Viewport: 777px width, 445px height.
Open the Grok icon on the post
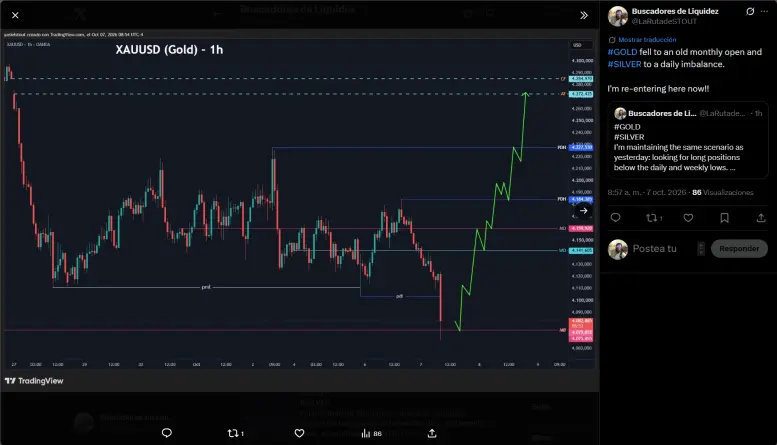click(x=750, y=11)
